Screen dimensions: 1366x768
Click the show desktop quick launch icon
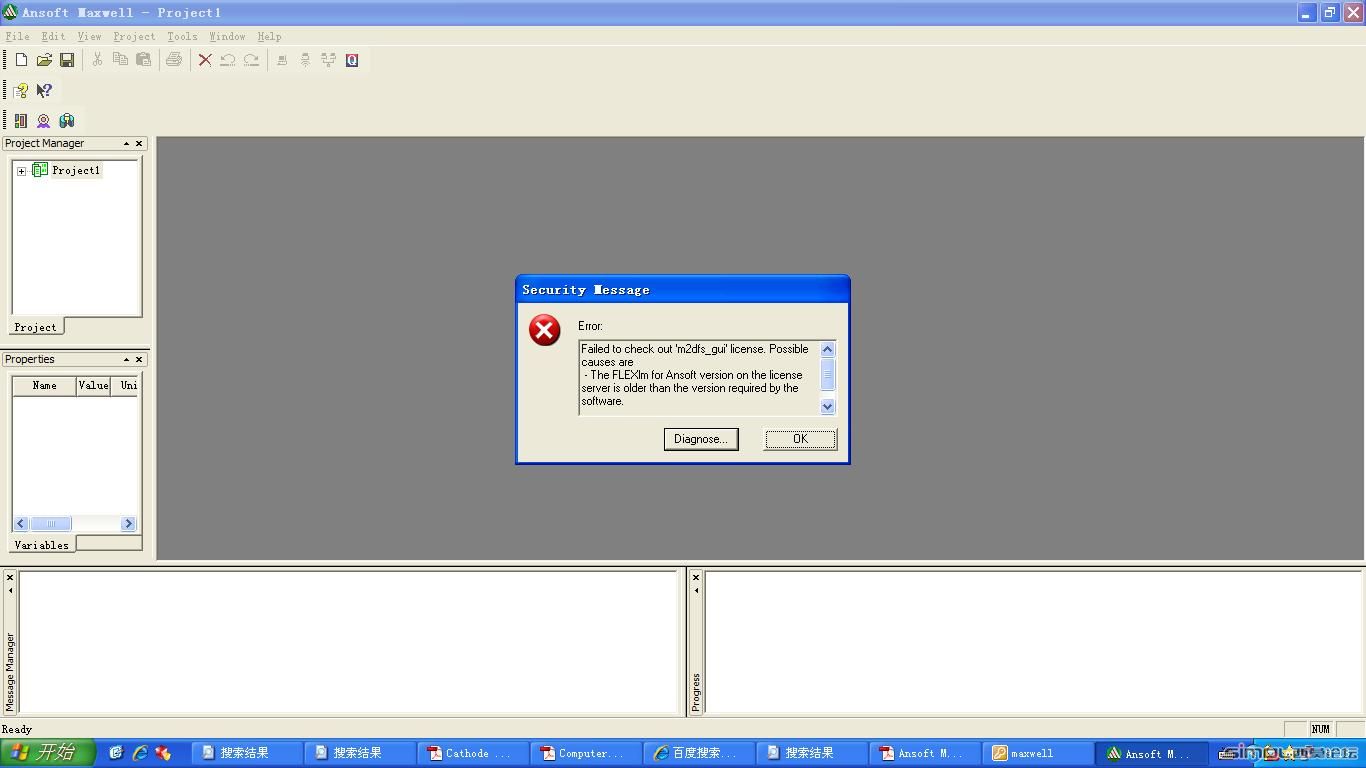pyautogui.click(x=116, y=753)
